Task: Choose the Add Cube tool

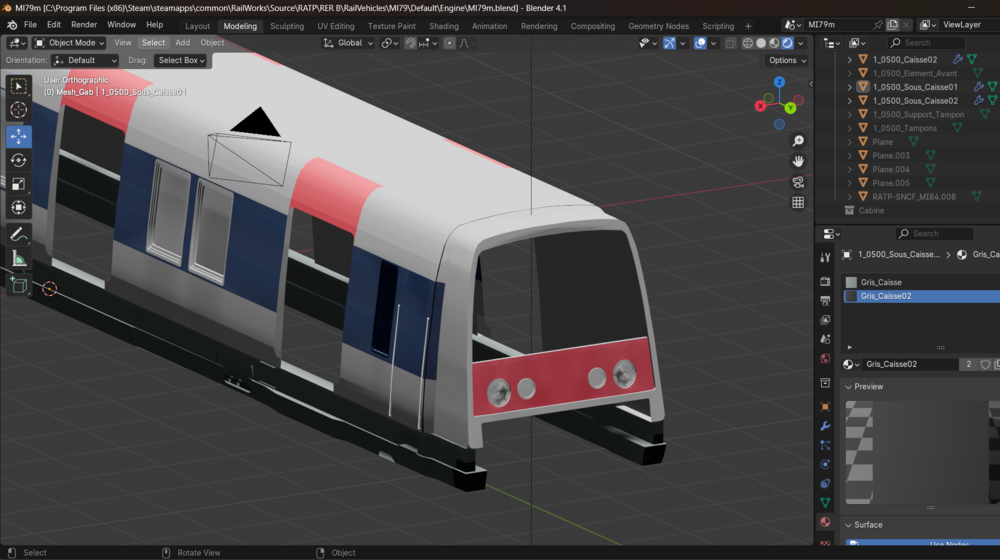Action: point(18,285)
